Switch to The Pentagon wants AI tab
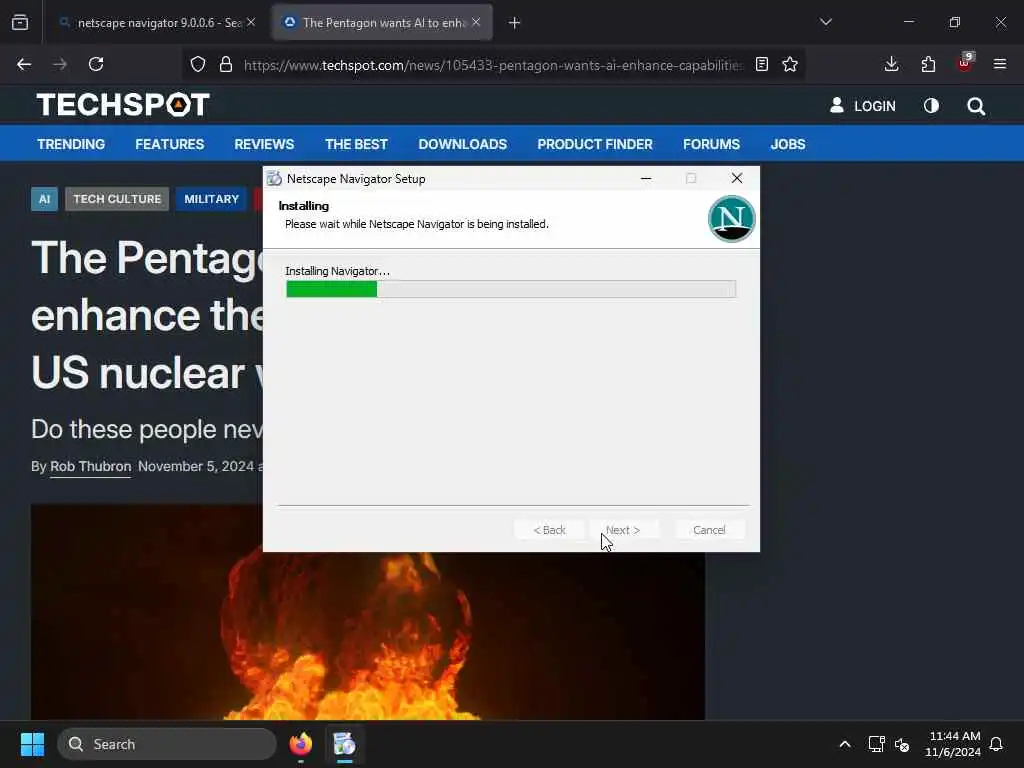Viewport: 1024px width, 768px height. 382,23
